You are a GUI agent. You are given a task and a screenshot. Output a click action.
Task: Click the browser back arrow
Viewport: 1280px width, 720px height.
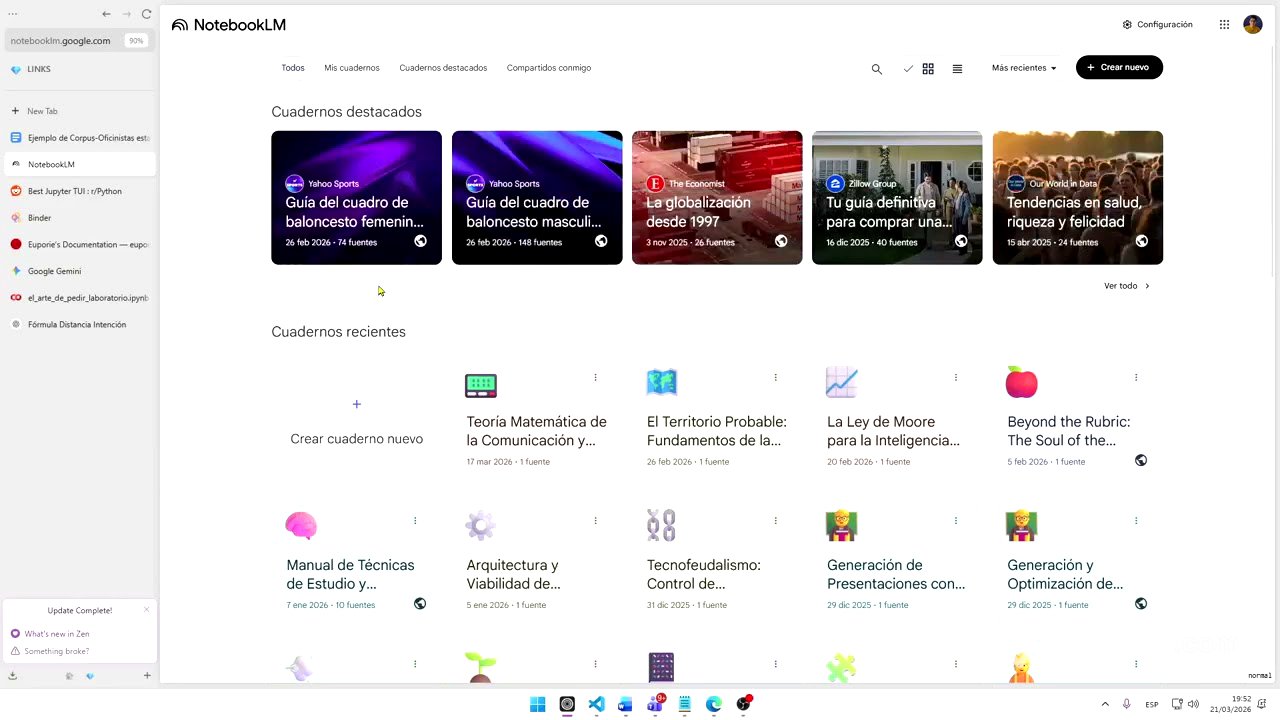106,14
